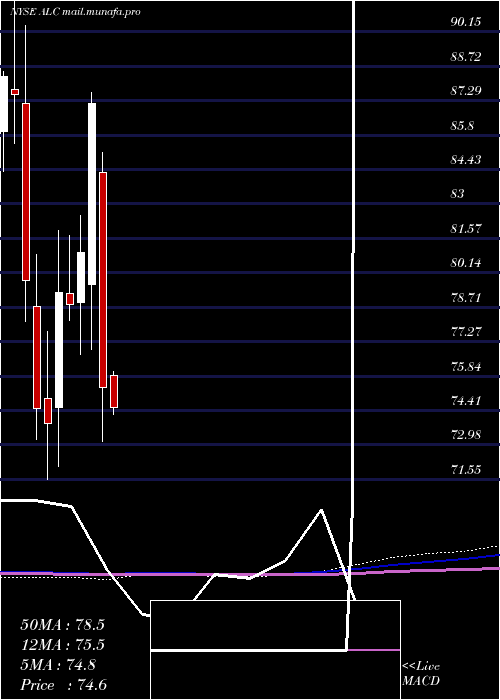Click the 5MA : 74.8 readout
Image resolution: width=500 pixels, height=700 pixels.
click(58, 665)
